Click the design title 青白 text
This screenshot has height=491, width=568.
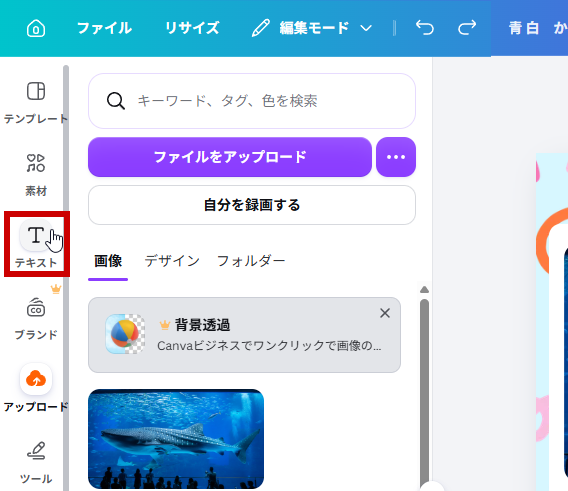[x=524, y=28]
